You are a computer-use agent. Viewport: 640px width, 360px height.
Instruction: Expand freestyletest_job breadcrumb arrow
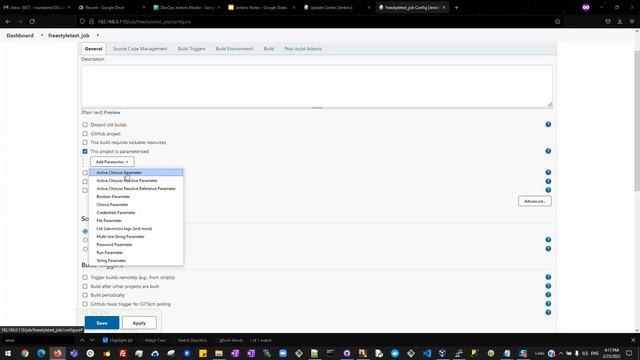(x=98, y=36)
